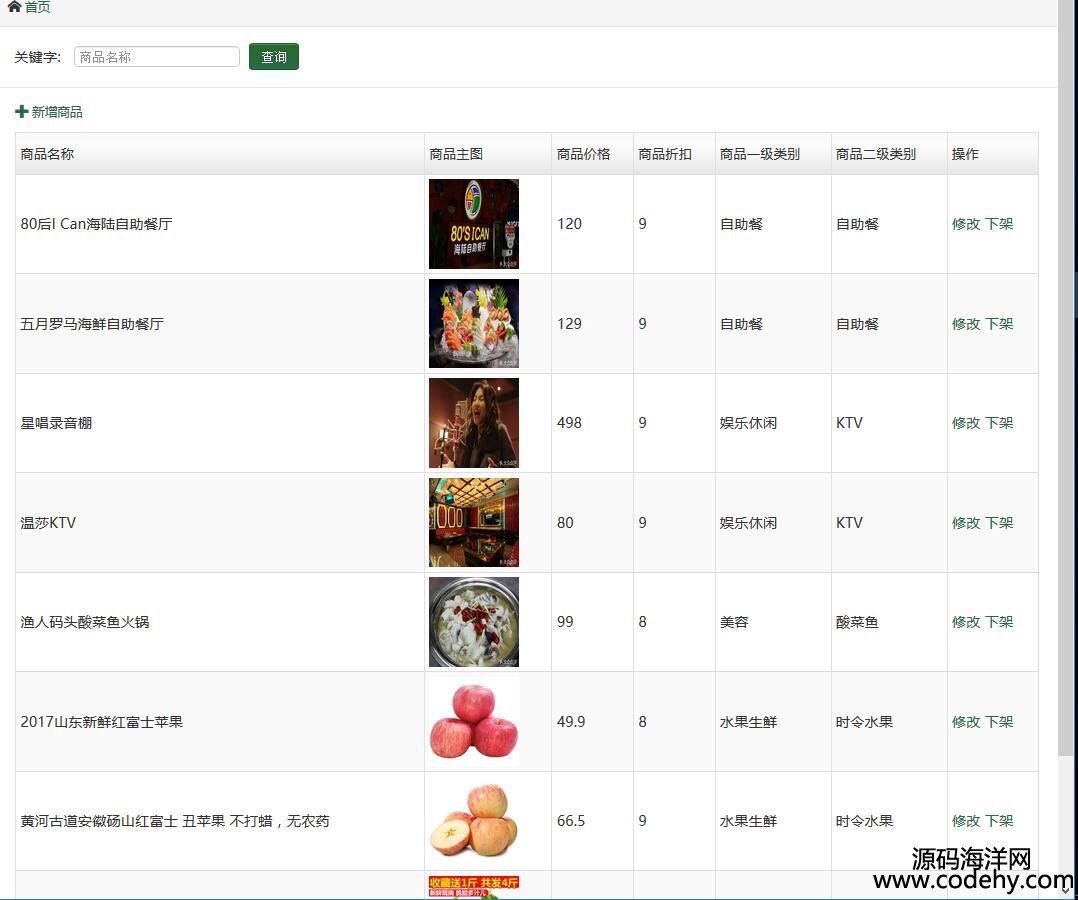
Task: Select product name 2017山东新鲜红富士苹果
Action: pos(102,722)
